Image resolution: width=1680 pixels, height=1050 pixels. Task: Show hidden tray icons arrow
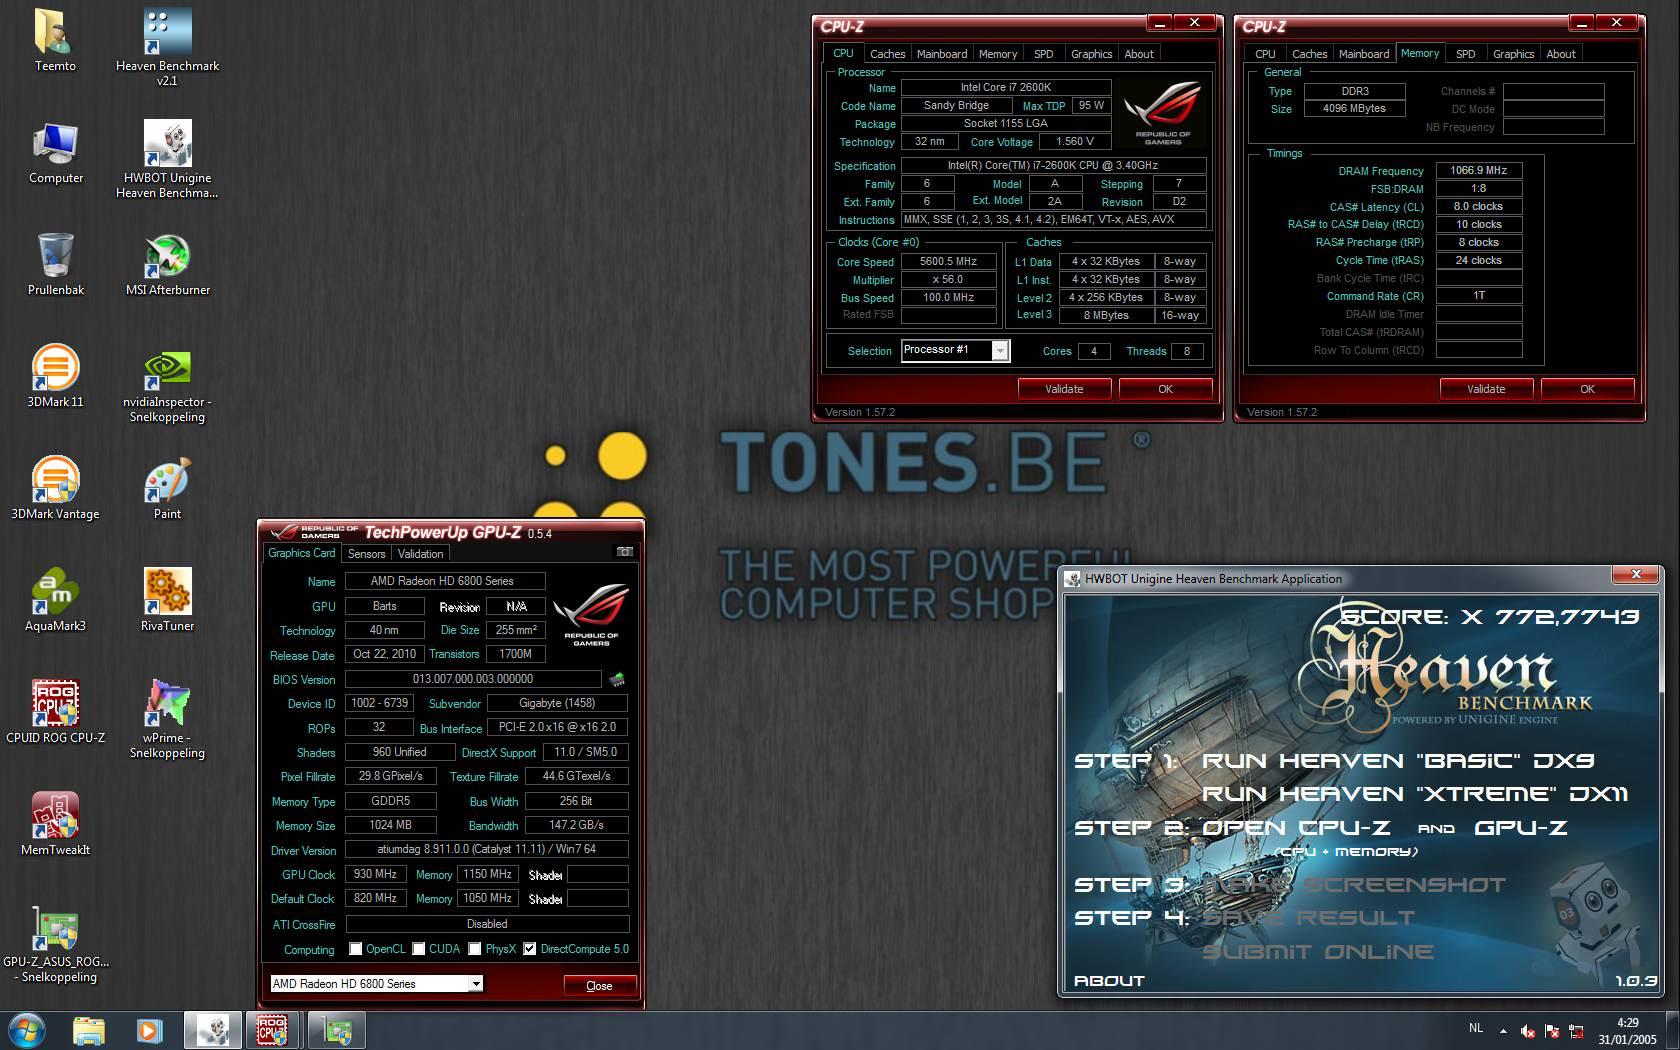1502,1030
